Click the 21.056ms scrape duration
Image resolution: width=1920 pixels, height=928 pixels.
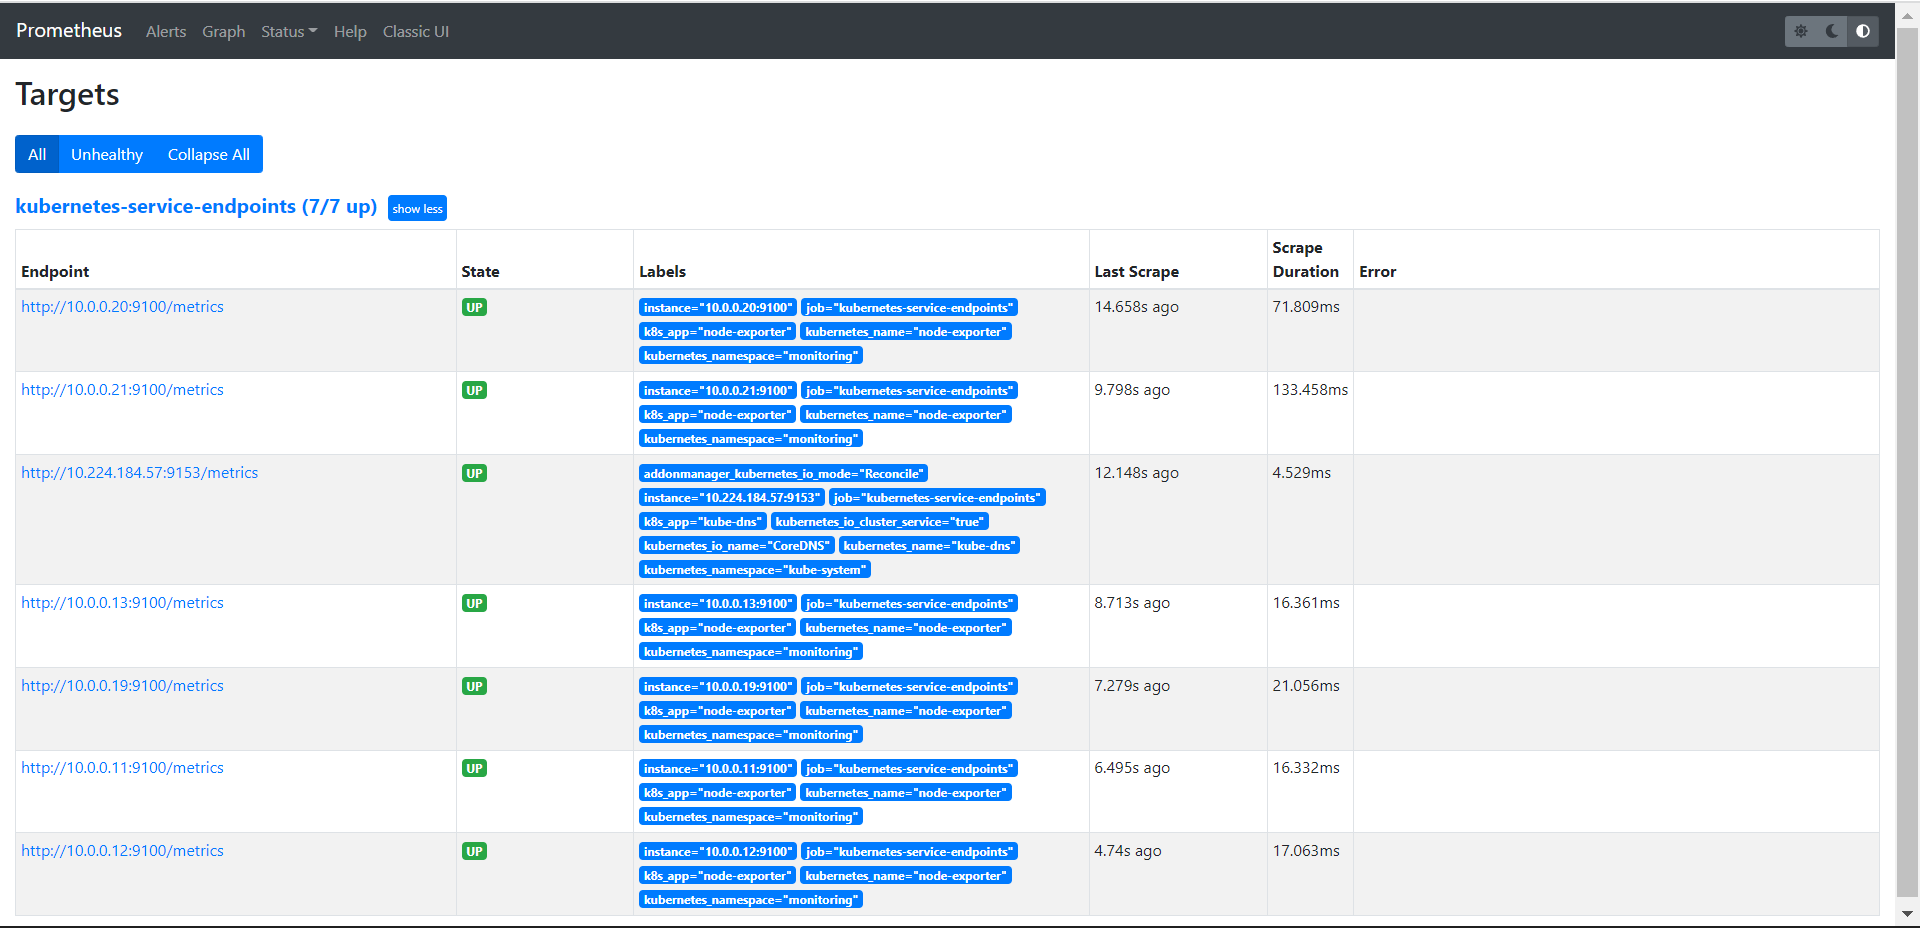(x=1306, y=686)
